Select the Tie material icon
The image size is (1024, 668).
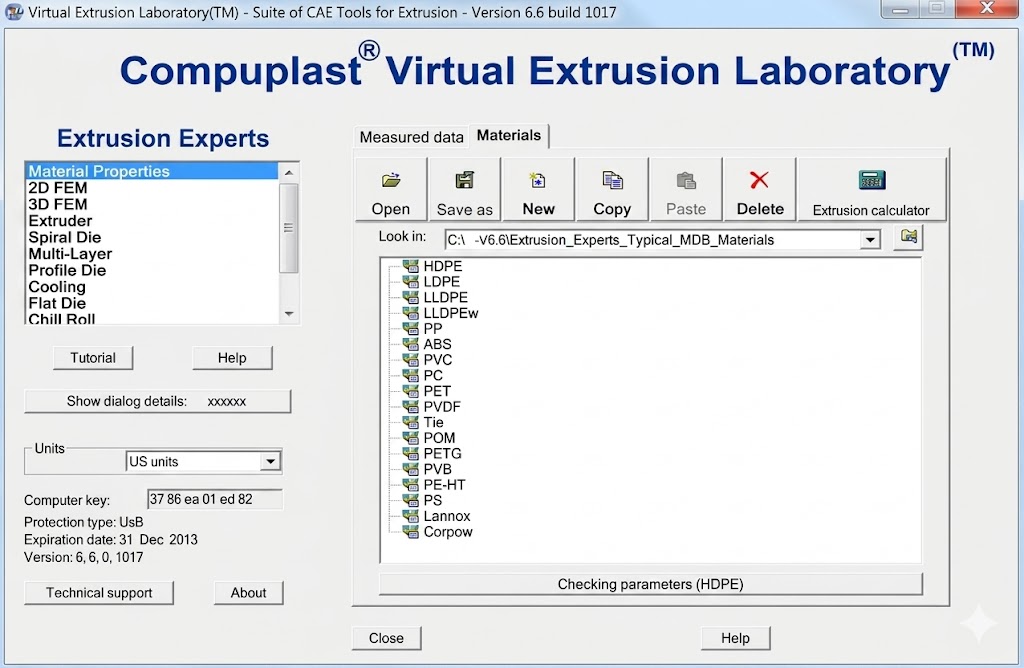[x=411, y=422]
